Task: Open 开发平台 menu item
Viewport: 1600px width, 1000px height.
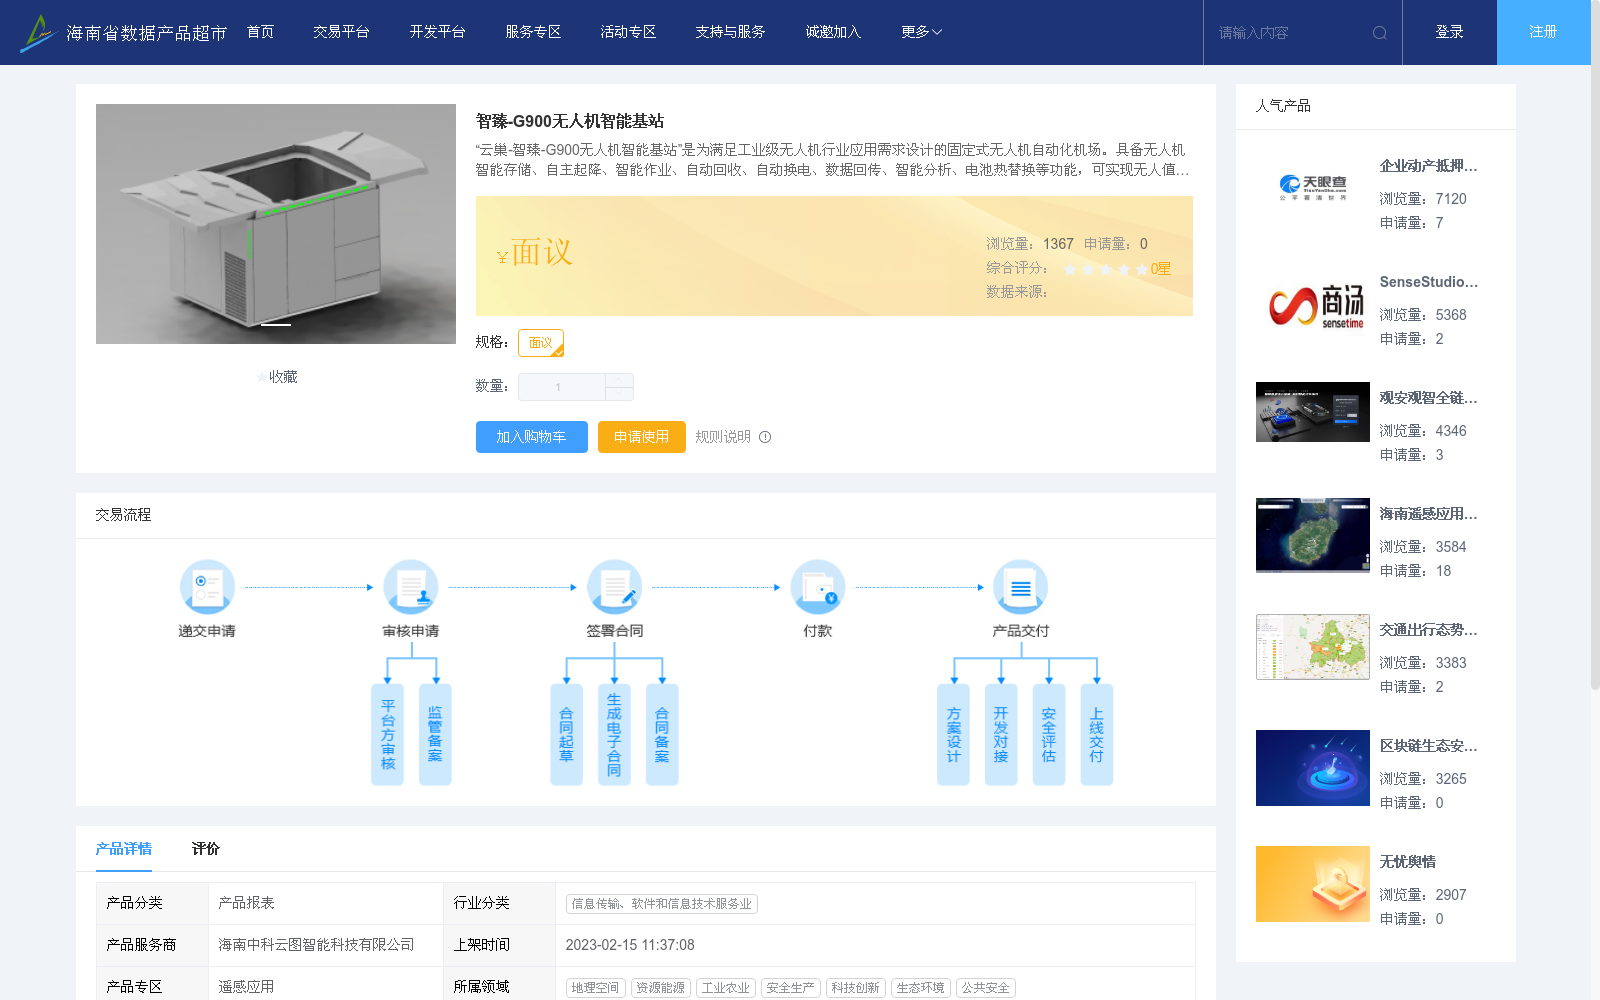Action: [x=437, y=32]
